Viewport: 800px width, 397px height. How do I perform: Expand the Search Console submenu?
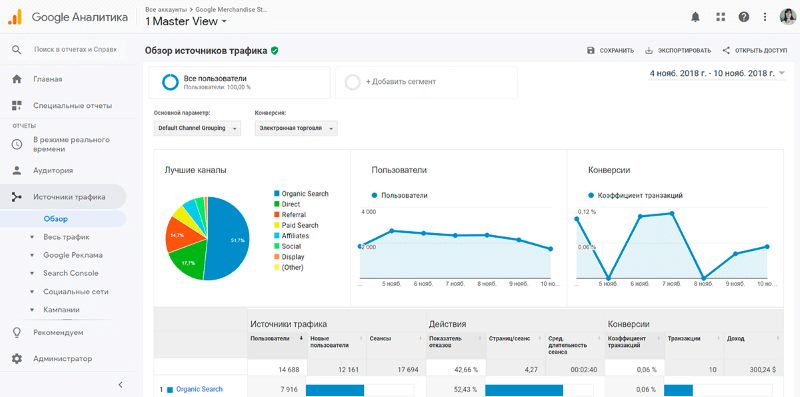tap(32, 274)
